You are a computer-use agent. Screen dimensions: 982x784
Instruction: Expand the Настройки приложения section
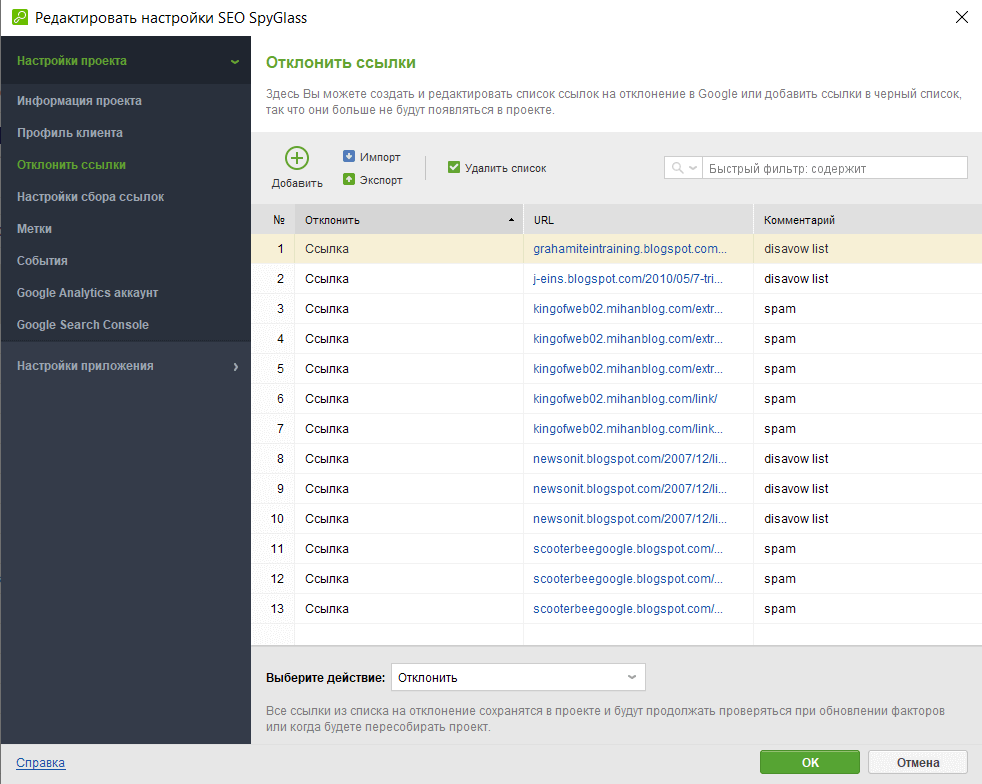235,366
